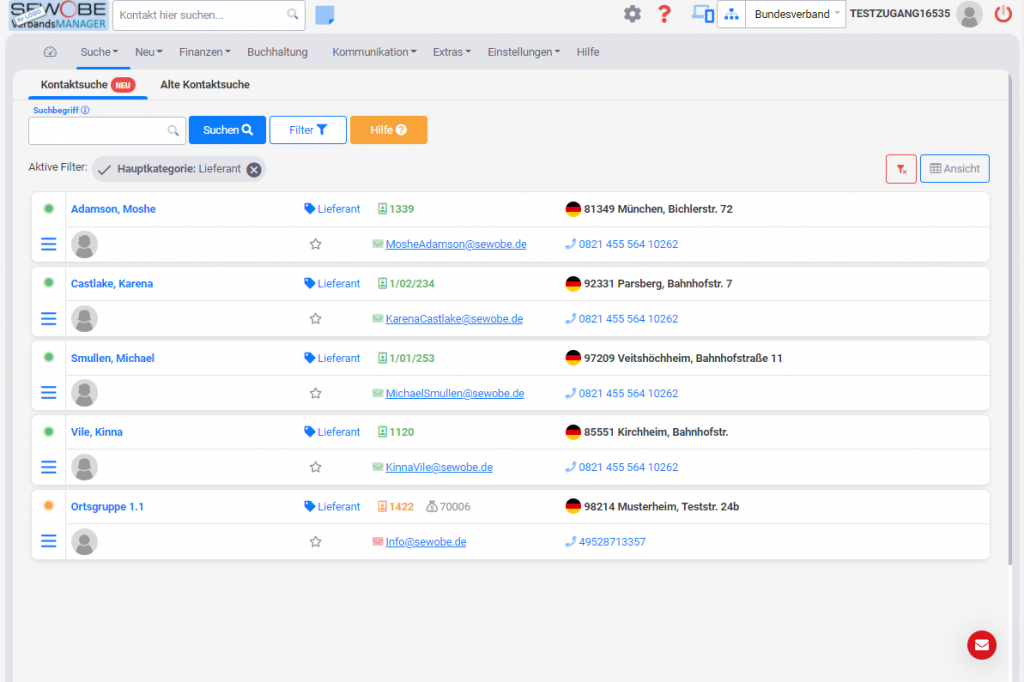1024x682 pixels.
Task: Expand the Kommunikation menu
Action: coord(374,52)
